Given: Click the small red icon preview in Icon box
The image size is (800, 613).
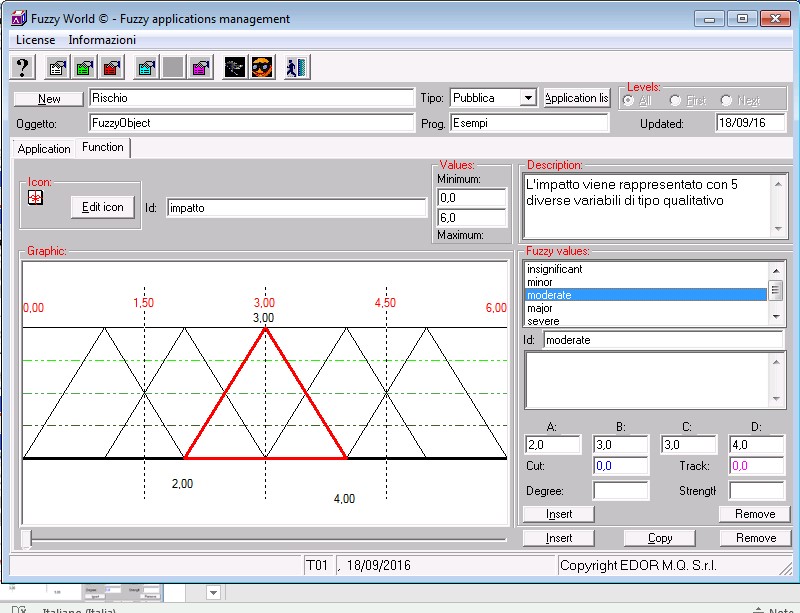Looking at the screenshot, I should tap(35, 198).
